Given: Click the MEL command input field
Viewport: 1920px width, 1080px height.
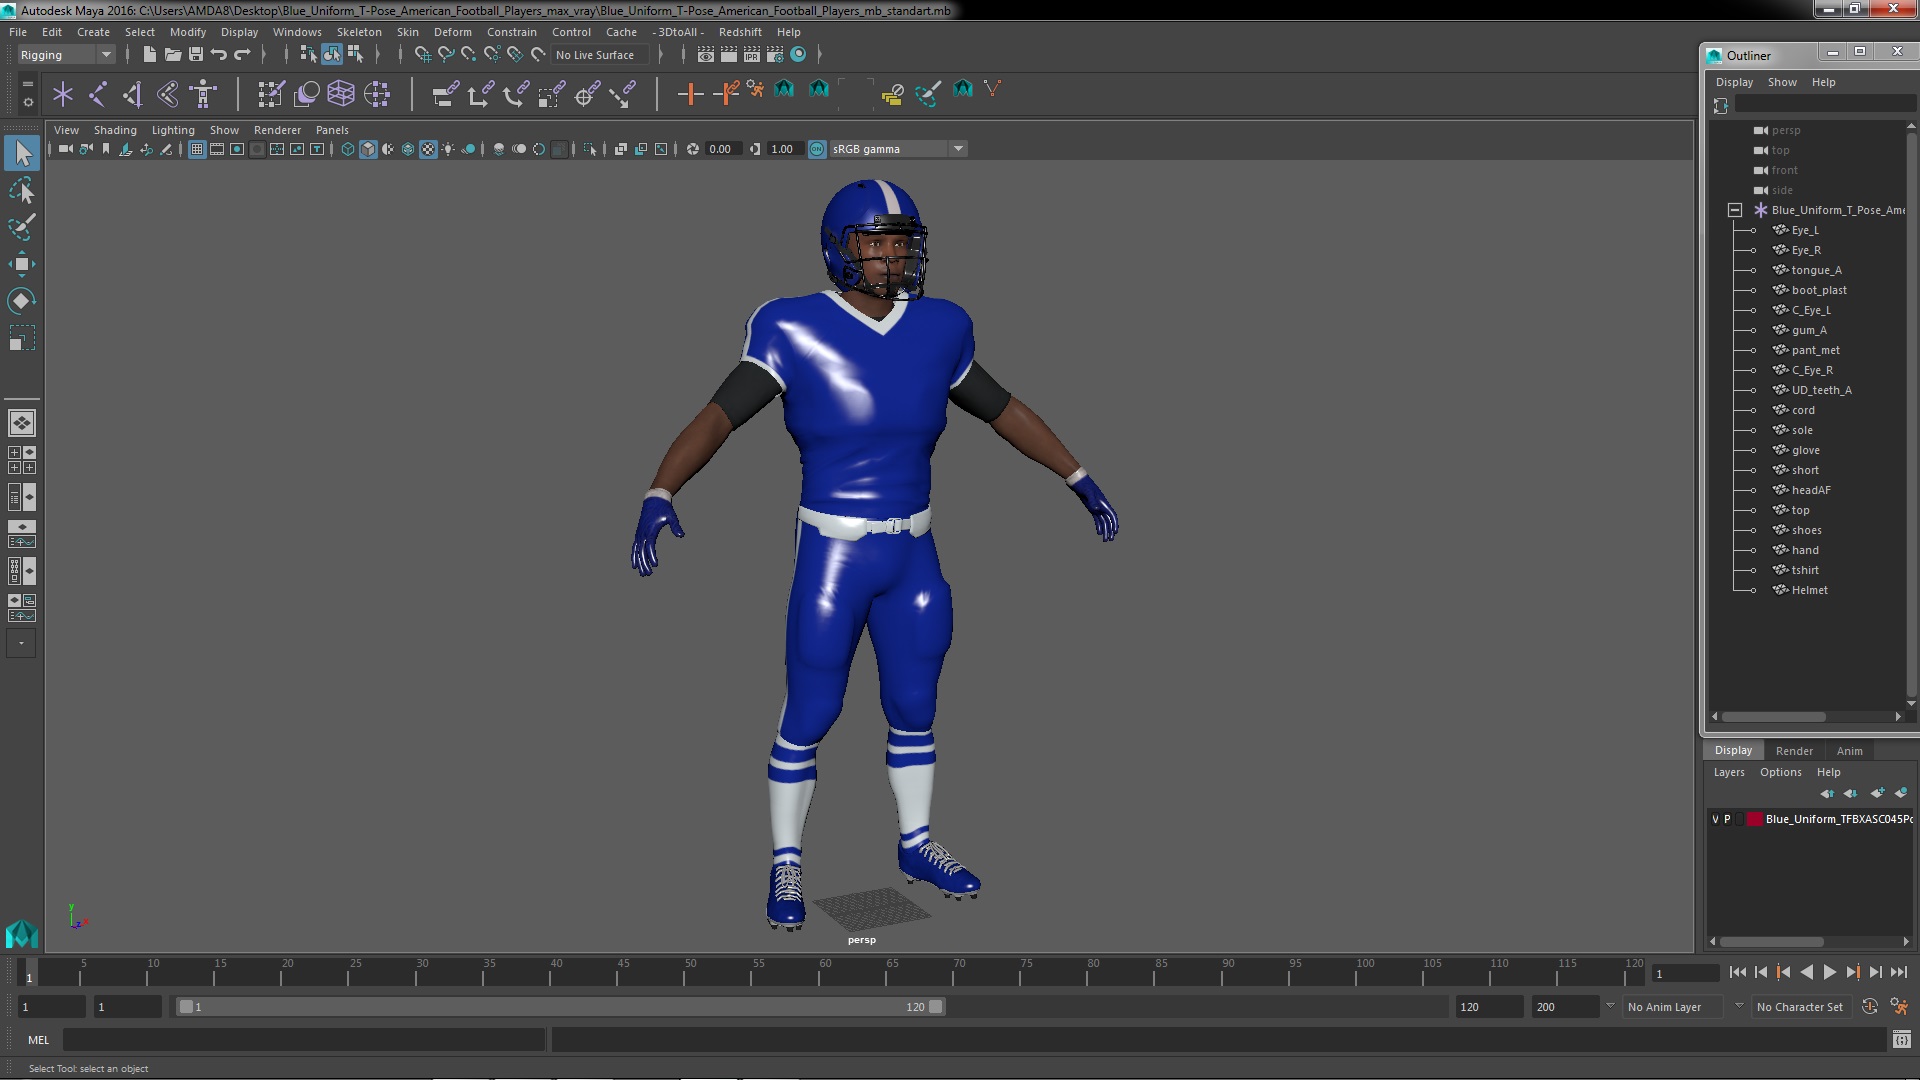Looking at the screenshot, I should click(x=304, y=1040).
